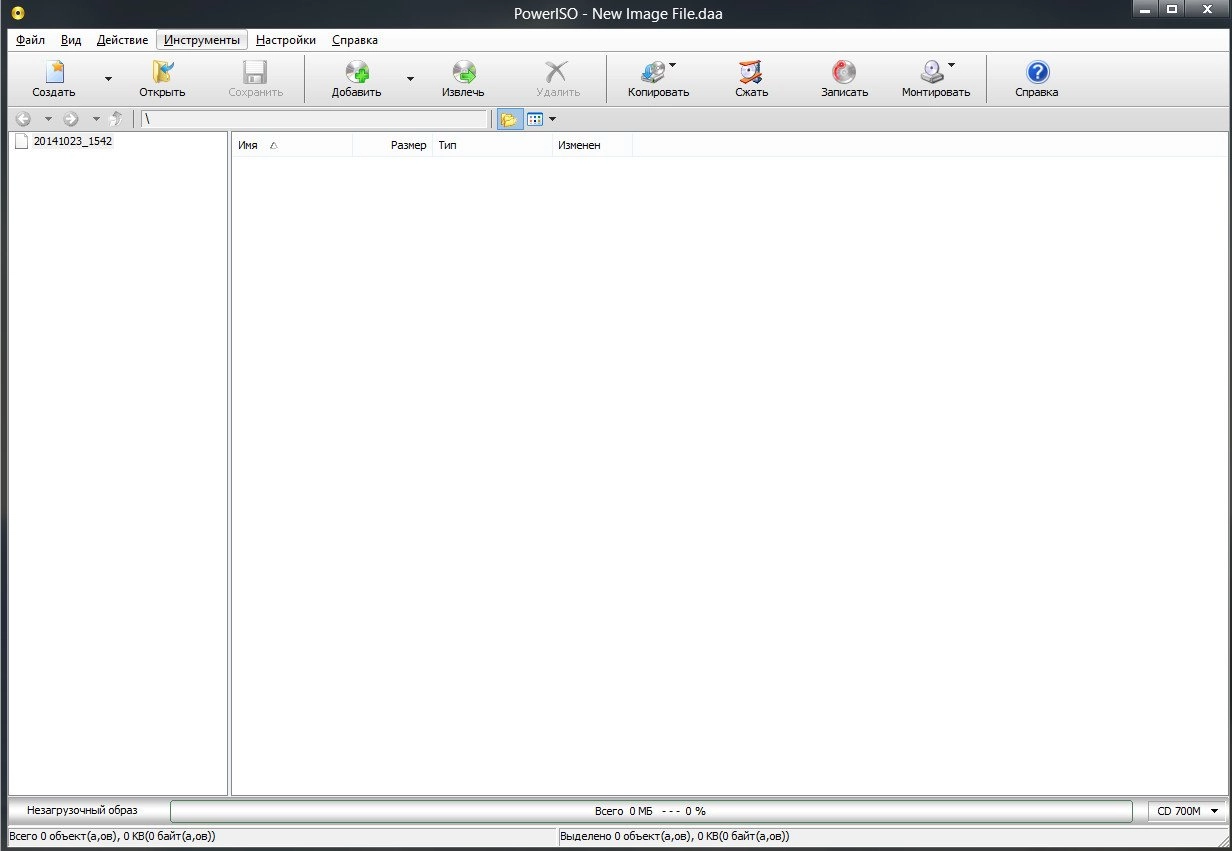
Task: Sort by the Размер column header
Action: [393, 145]
